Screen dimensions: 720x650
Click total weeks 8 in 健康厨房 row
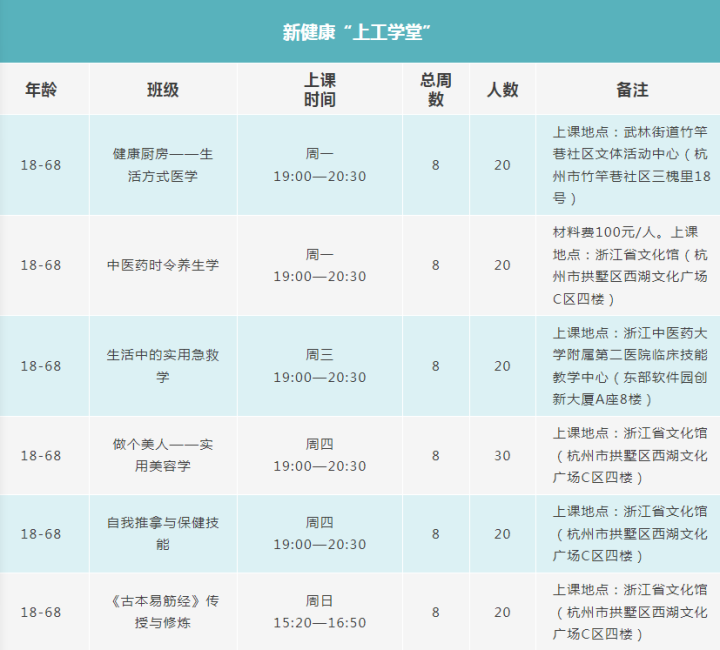click(x=435, y=165)
